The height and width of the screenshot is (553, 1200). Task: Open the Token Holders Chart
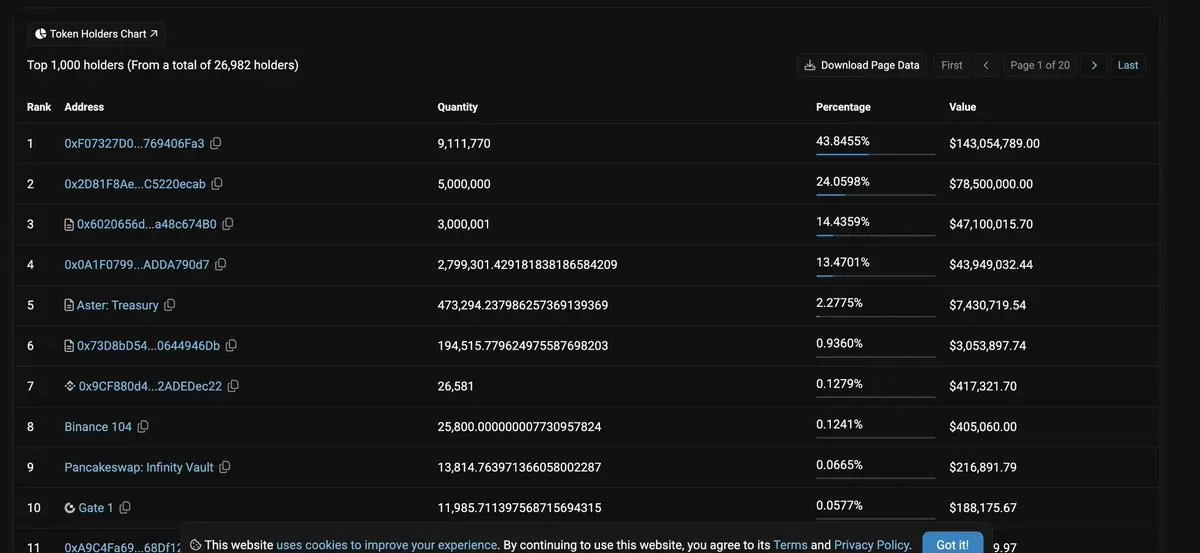click(96, 34)
